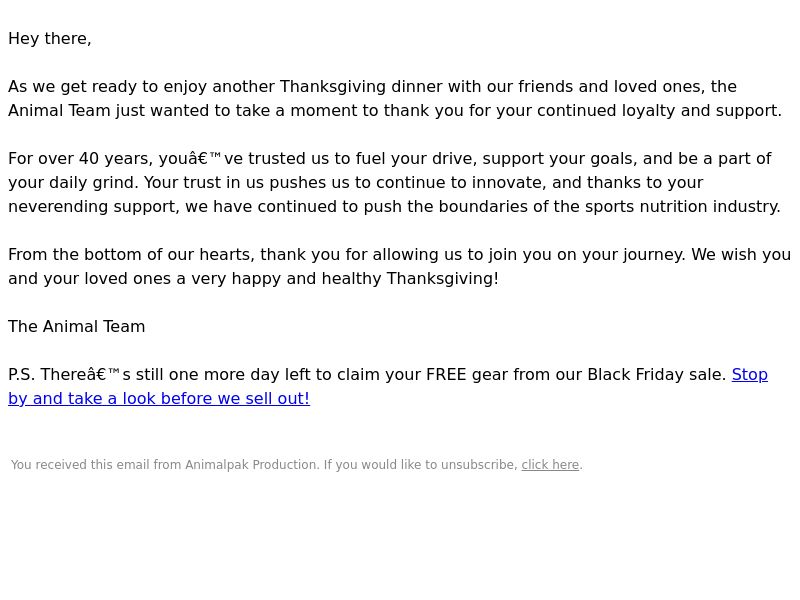Image resolution: width=800 pixels, height=600 pixels.
Task: Click the 'Hey there,' greeting line
Action: coord(50,39)
